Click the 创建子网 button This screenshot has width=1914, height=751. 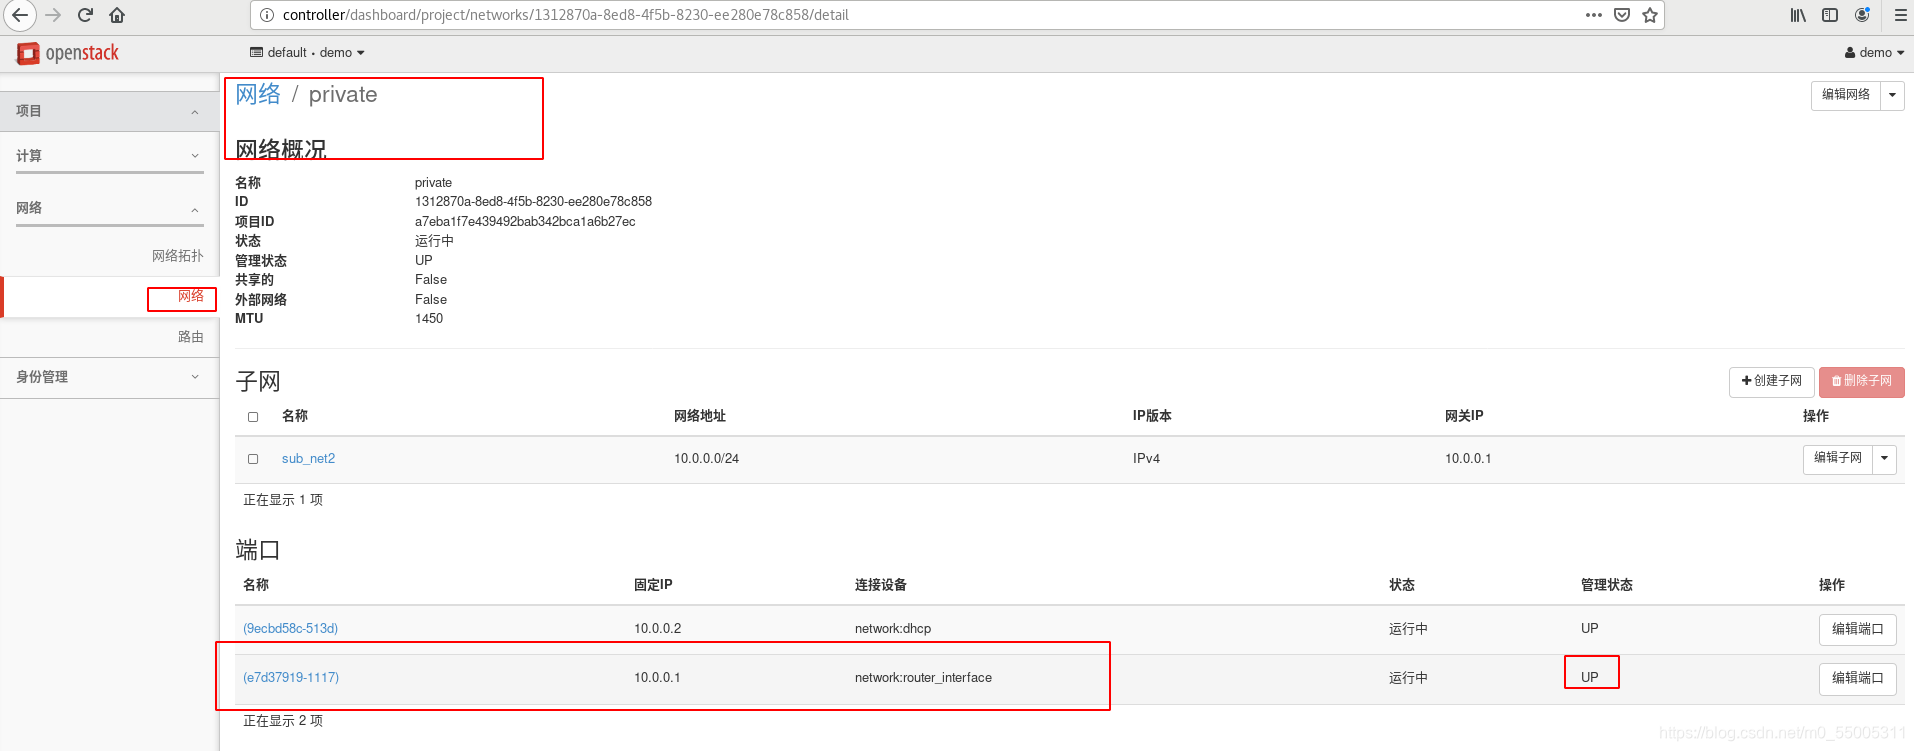(1771, 381)
